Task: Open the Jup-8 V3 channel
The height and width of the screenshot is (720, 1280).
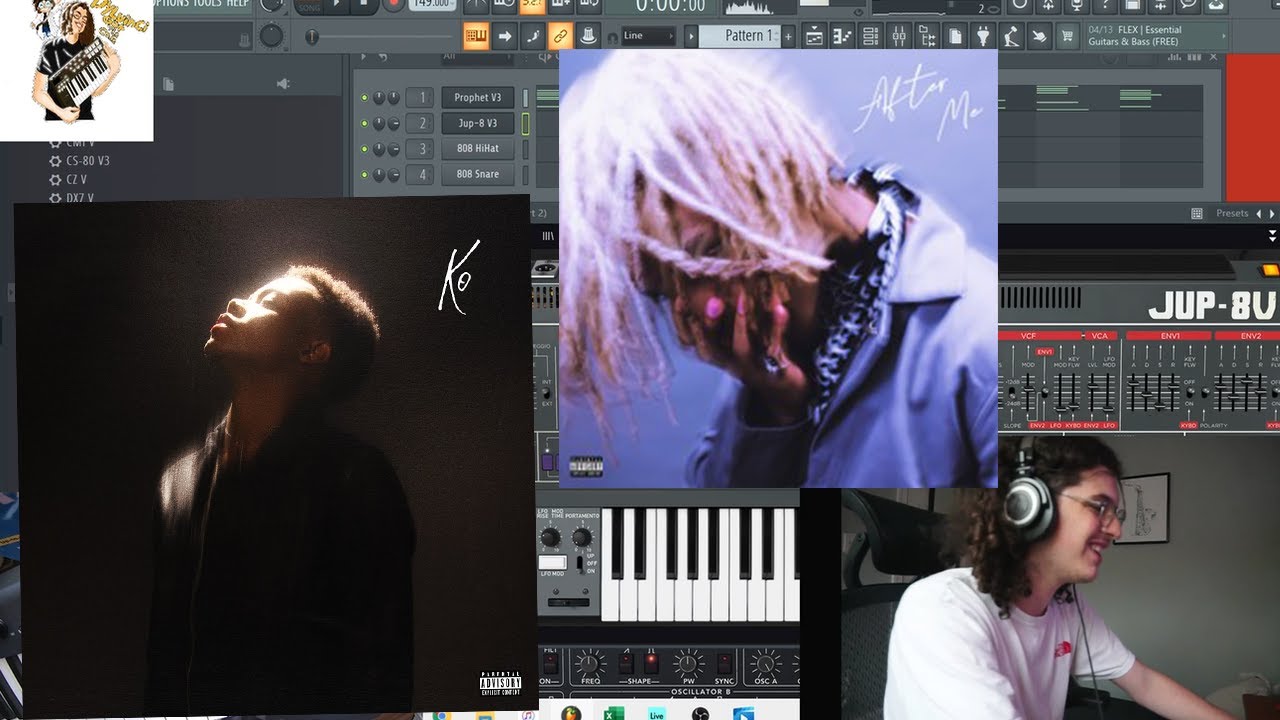Action: coord(478,123)
